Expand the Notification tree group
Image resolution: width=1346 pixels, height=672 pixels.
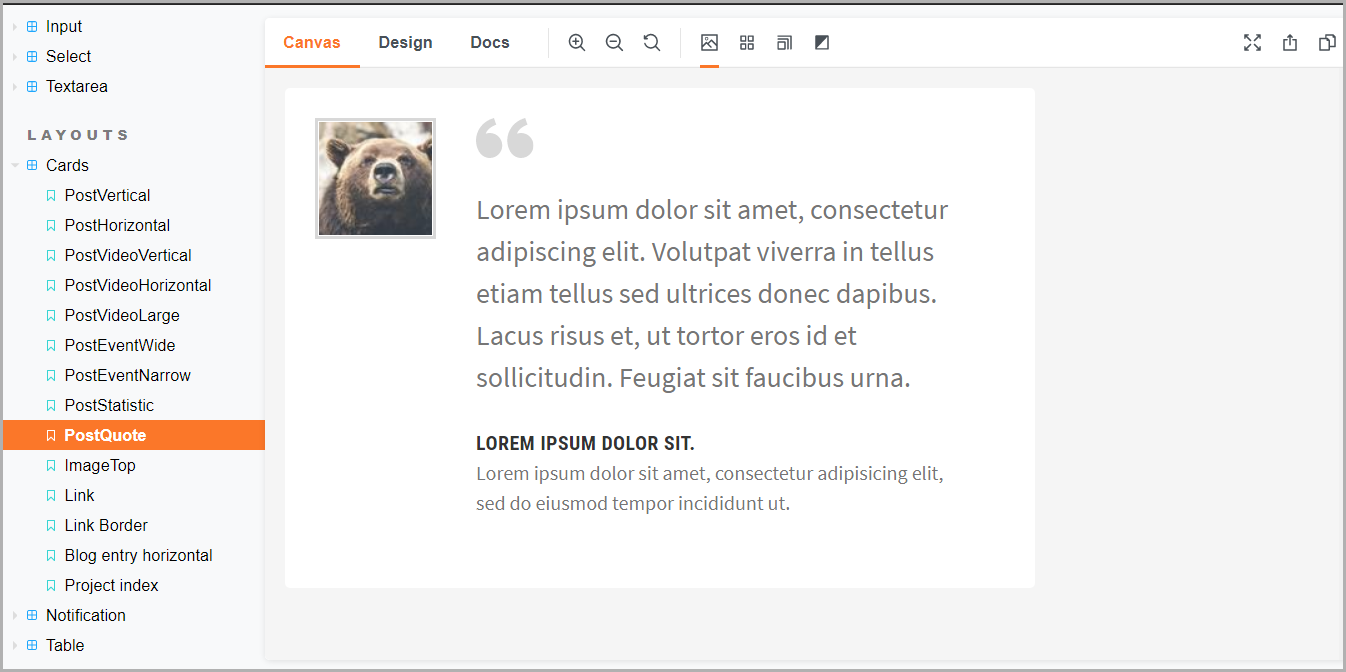click(15, 616)
